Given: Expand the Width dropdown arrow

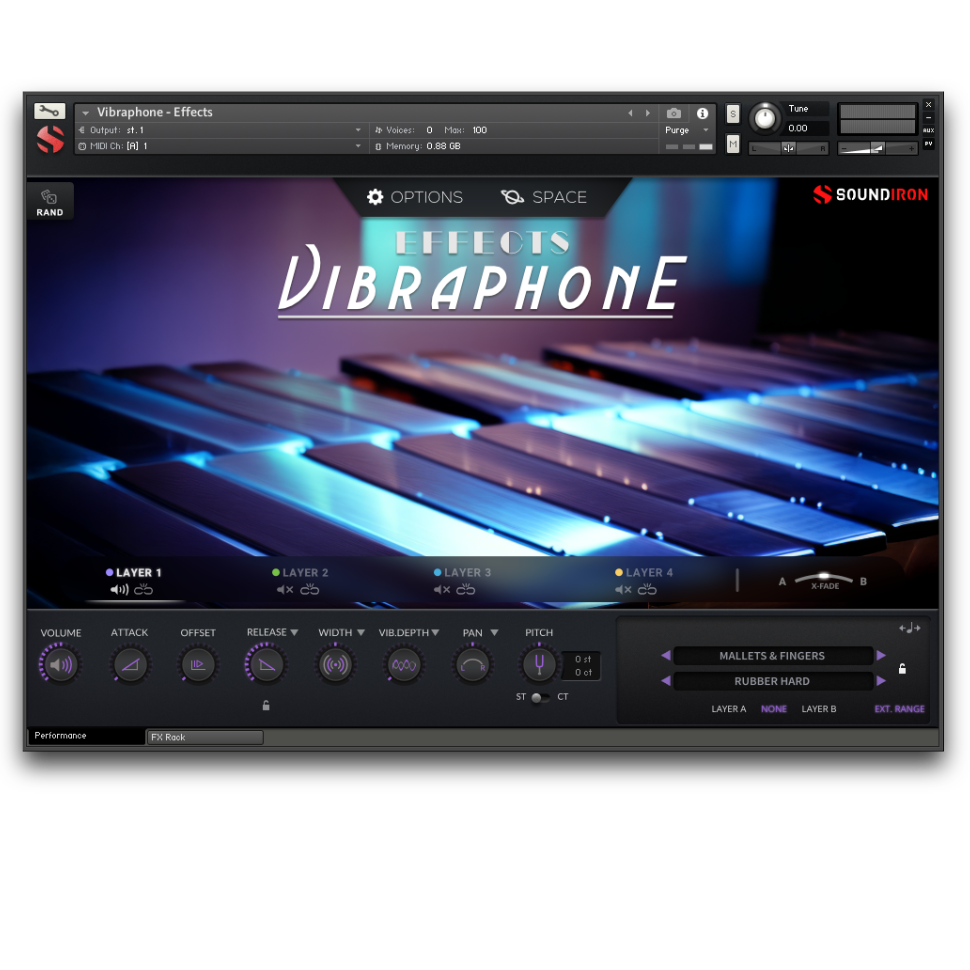Looking at the screenshot, I should [361, 632].
